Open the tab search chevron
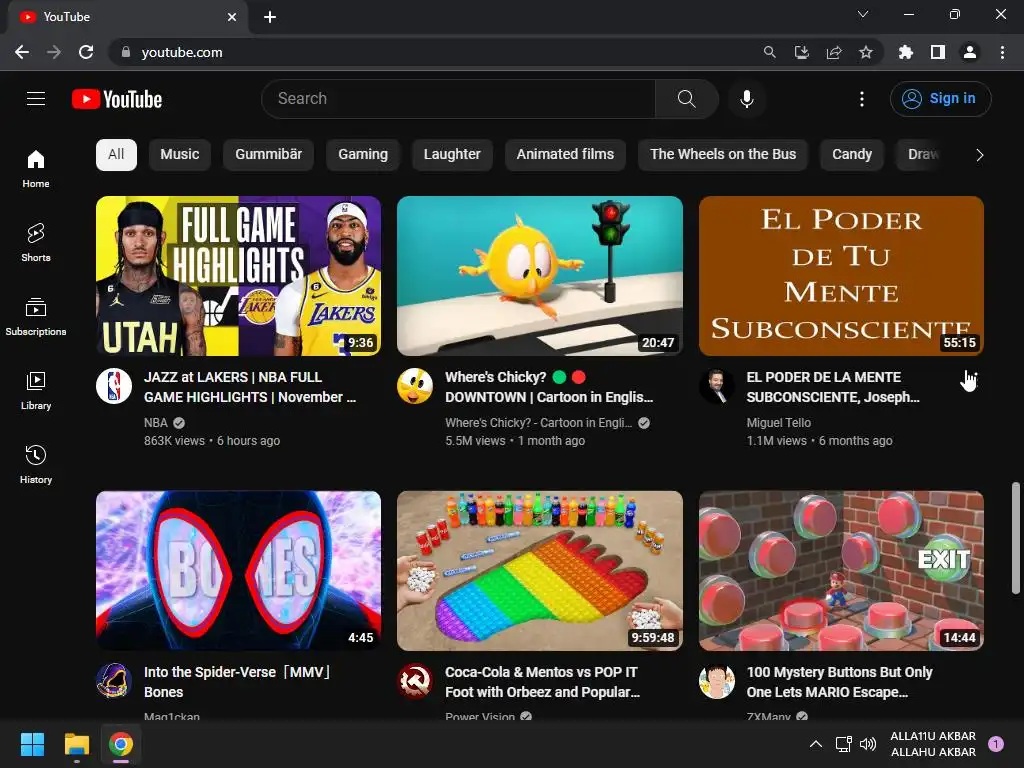Screen dimensions: 1024x768 (863, 14)
